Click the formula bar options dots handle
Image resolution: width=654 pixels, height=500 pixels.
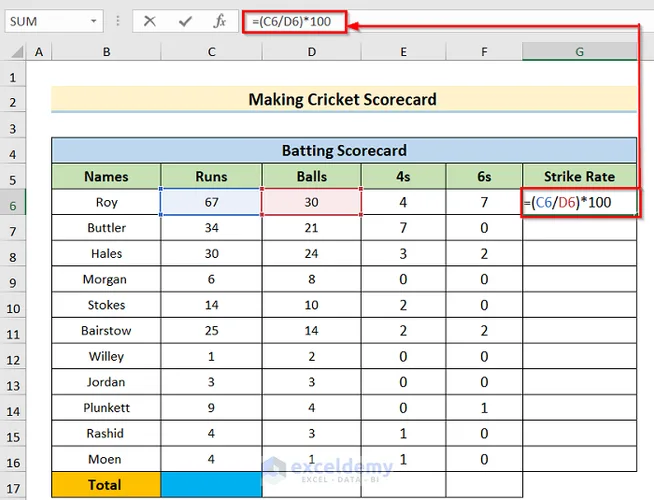pos(118,21)
